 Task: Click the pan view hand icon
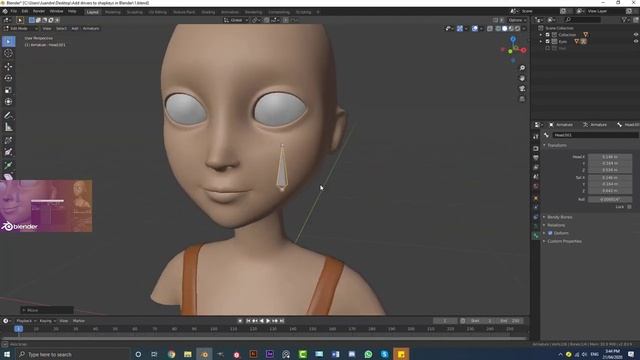click(522, 78)
